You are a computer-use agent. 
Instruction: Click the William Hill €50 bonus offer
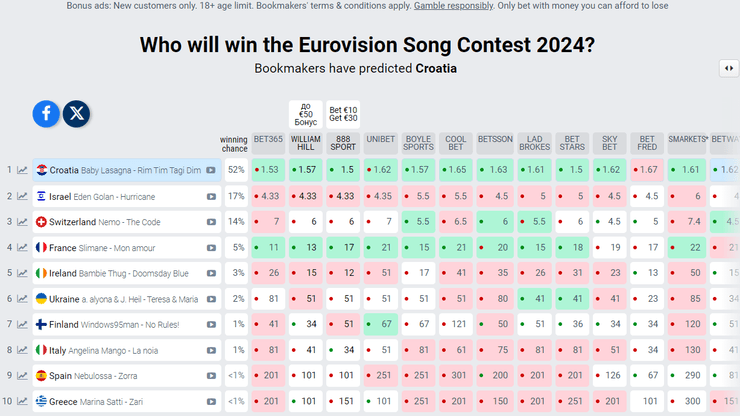point(305,114)
